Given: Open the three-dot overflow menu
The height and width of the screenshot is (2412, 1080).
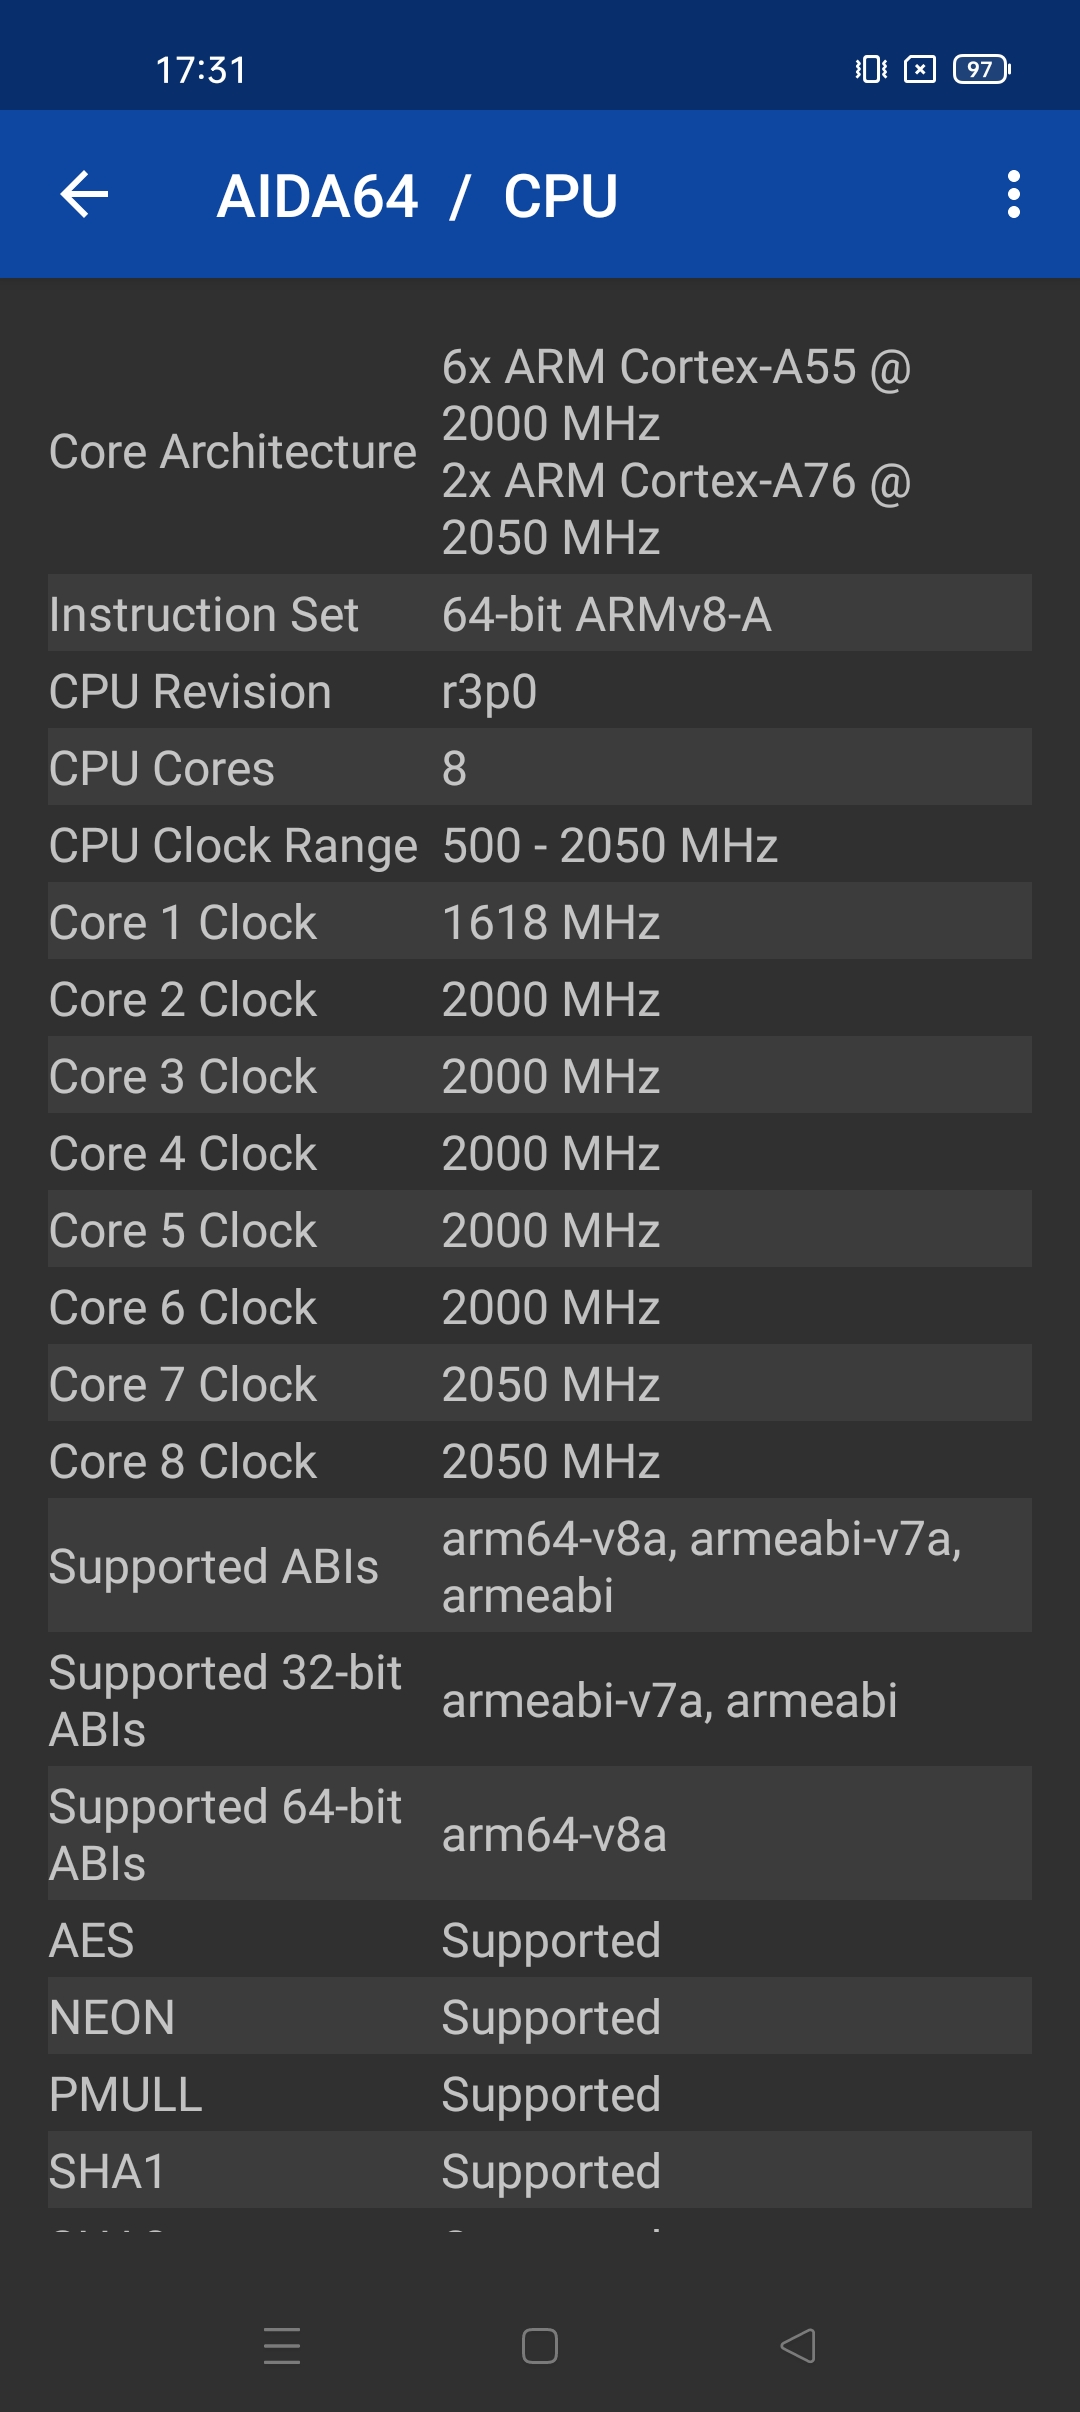Looking at the screenshot, I should click(x=1013, y=194).
